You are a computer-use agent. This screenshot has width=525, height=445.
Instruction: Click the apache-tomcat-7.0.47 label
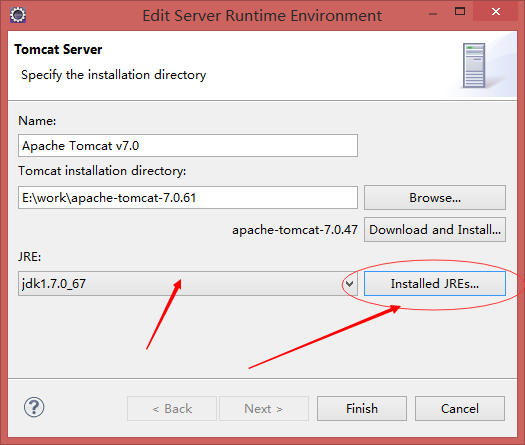point(295,230)
